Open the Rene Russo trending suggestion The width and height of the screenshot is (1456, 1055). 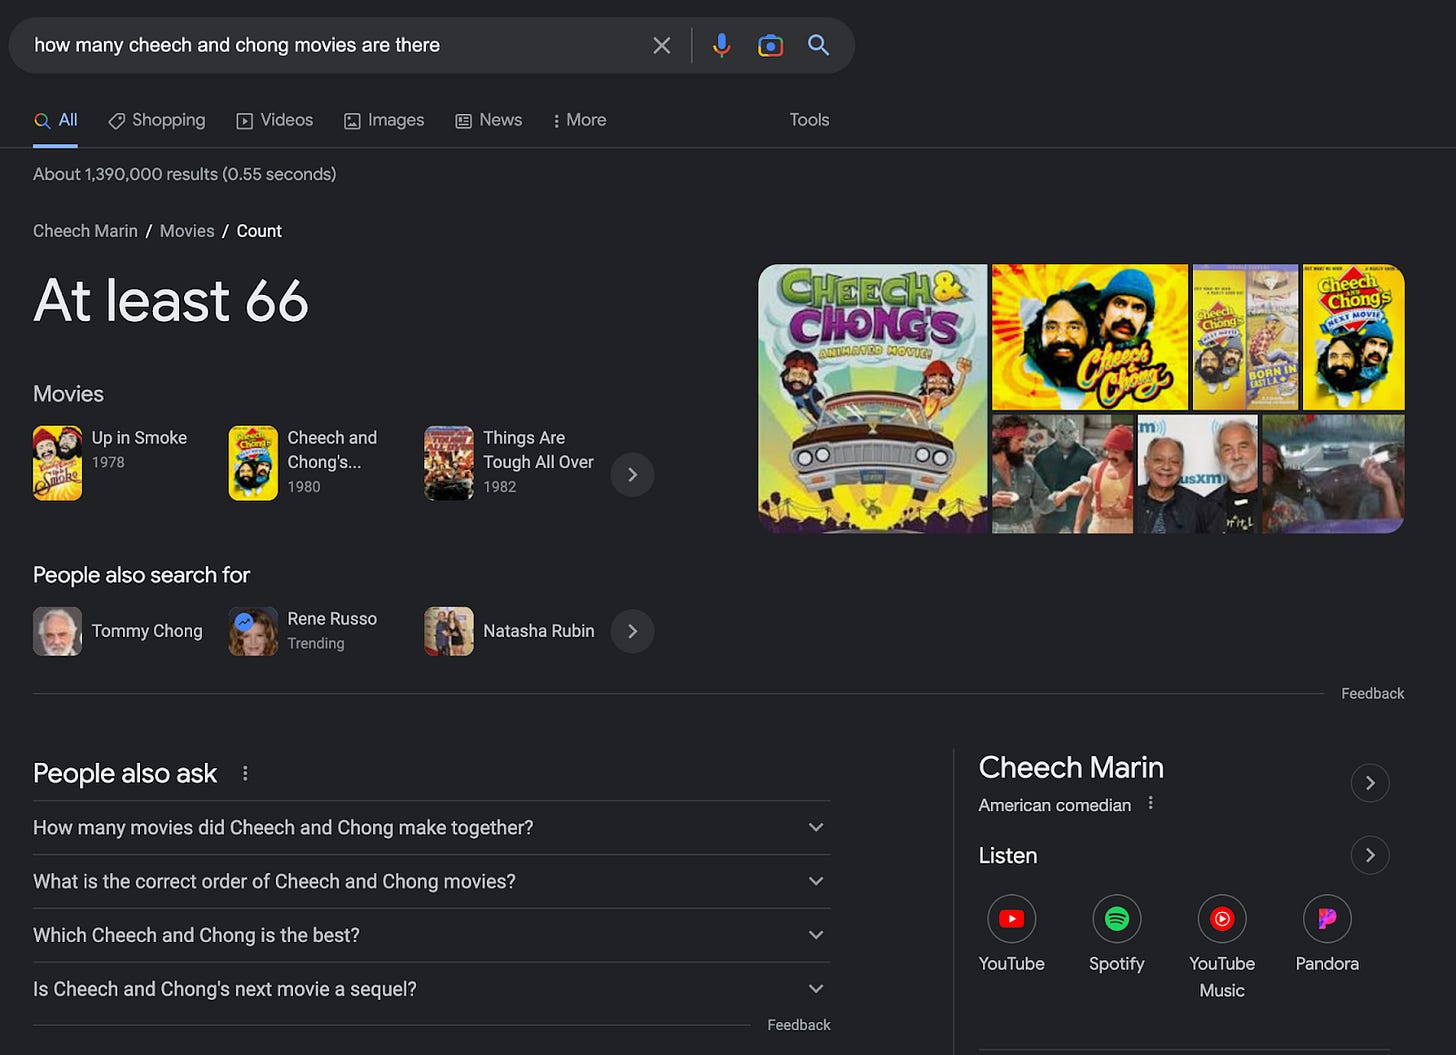[304, 631]
